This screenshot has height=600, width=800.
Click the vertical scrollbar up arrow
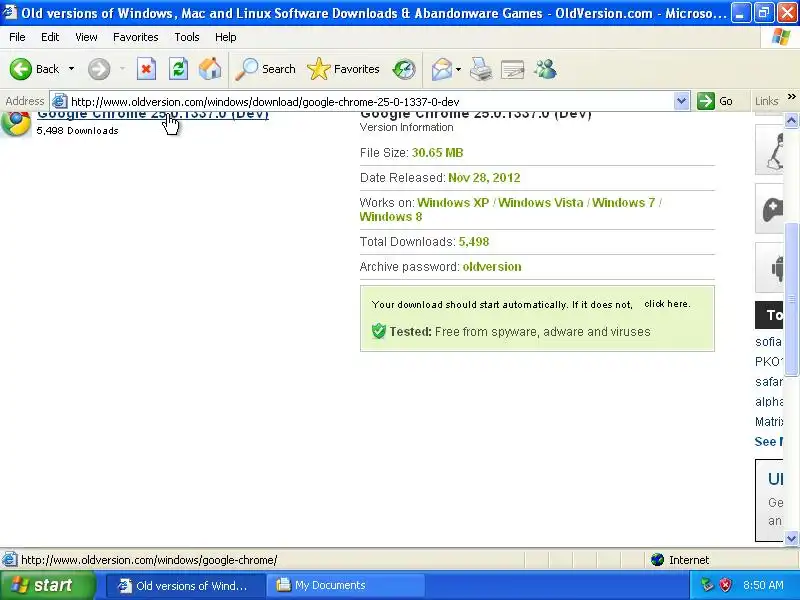point(791,120)
